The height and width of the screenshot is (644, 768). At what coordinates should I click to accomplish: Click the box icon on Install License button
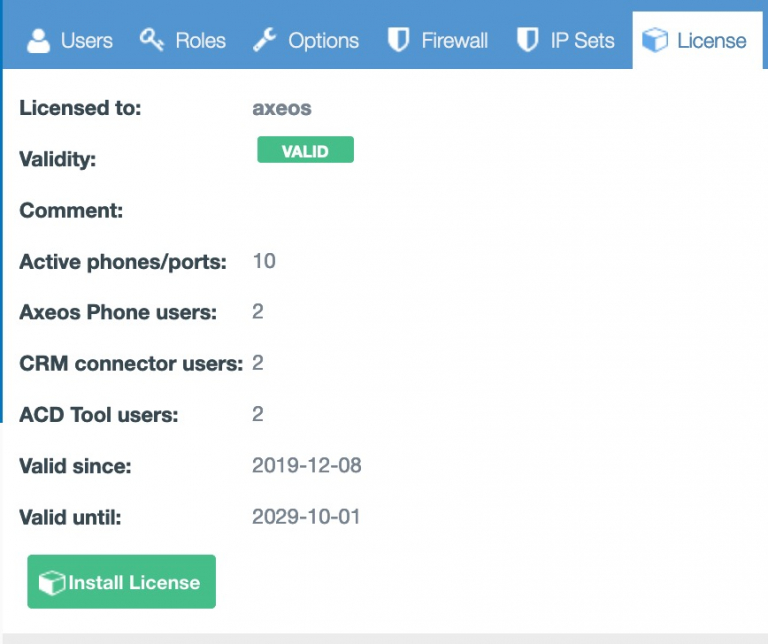point(51,583)
